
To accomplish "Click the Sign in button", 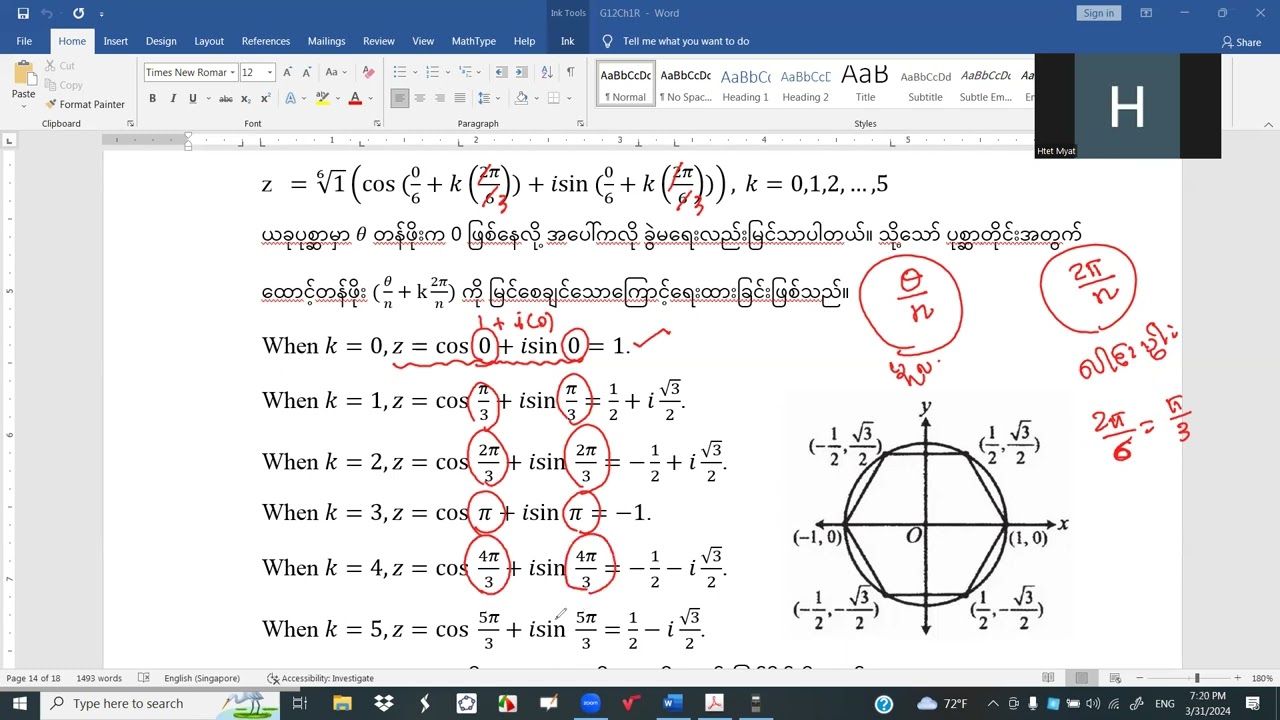I will pos(1098,13).
